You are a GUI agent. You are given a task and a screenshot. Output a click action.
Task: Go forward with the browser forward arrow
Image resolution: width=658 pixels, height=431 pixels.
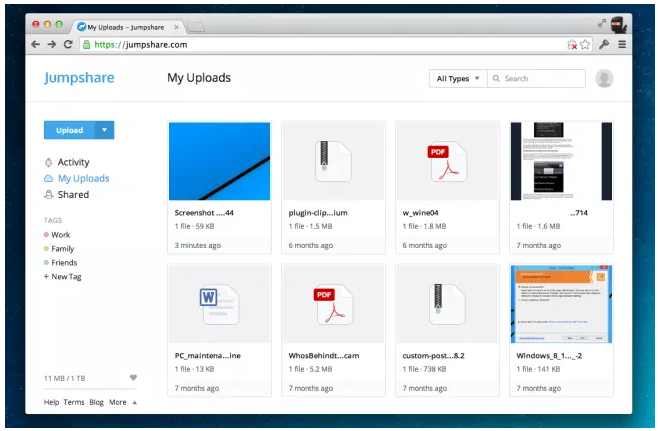pos(52,44)
